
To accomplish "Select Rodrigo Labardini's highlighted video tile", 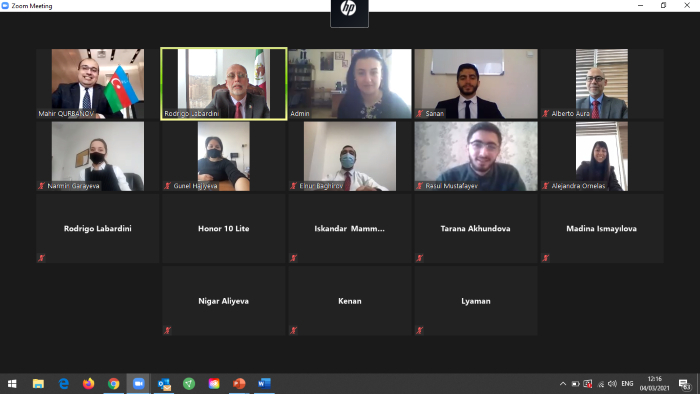I will tap(224, 84).
